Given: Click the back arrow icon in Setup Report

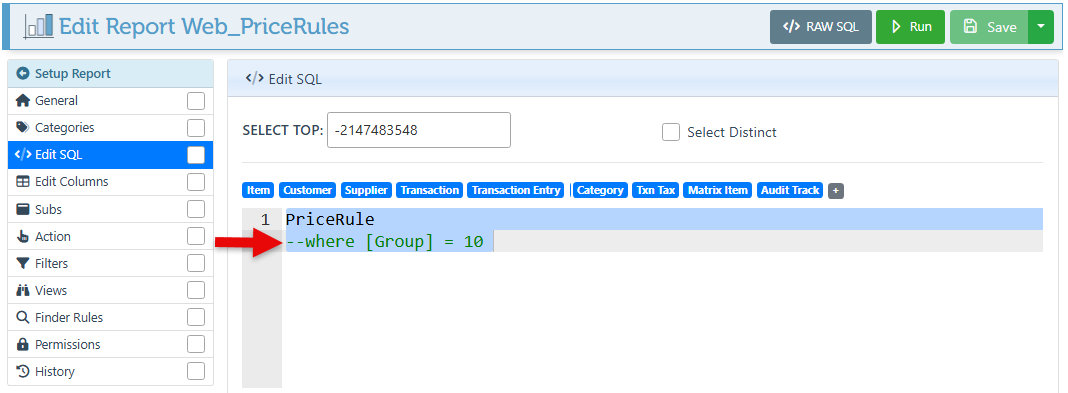Looking at the screenshot, I should [23, 74].
